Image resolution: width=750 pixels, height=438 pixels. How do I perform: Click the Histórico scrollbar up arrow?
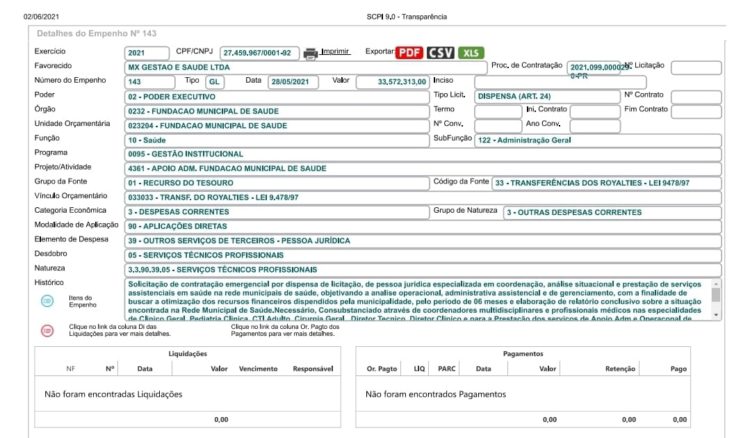coord(716,284)
